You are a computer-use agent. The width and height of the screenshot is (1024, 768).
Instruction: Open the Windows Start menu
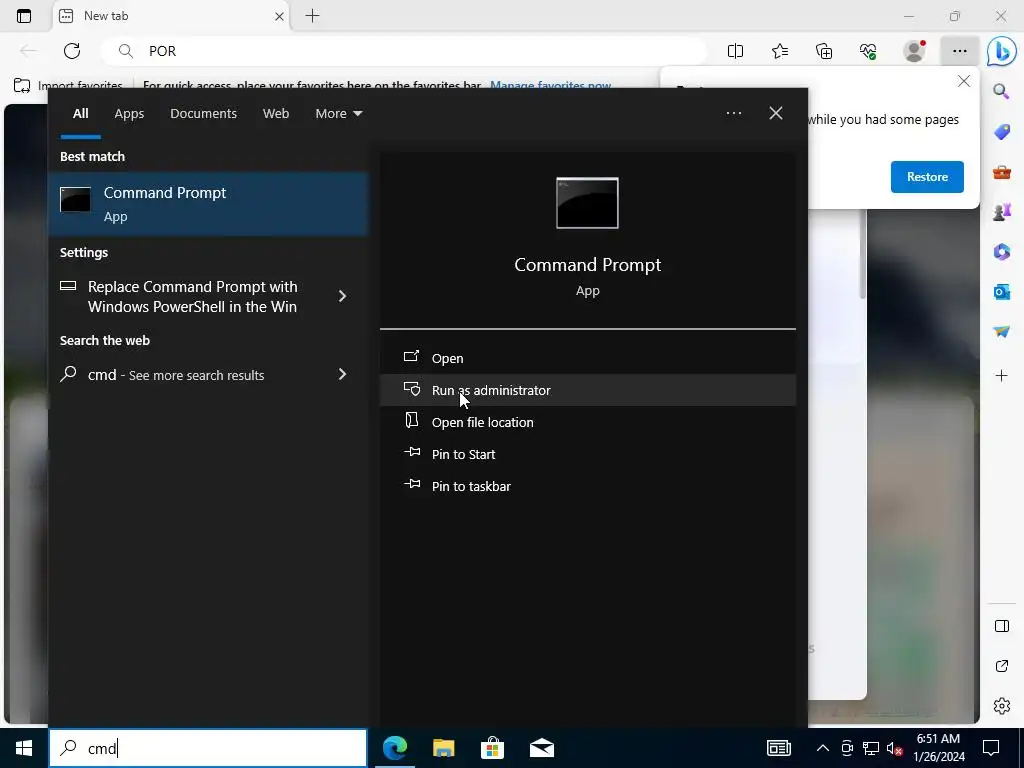[x=24, y=748]
